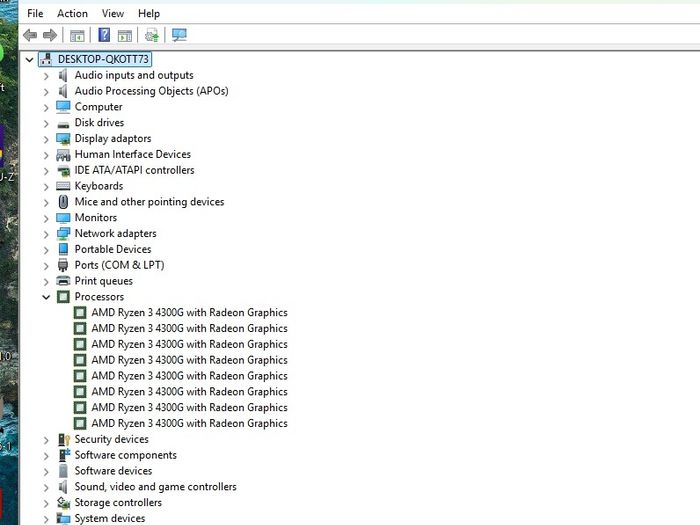
Task: Collapse the Processors node
Action: tap(46, 297)
